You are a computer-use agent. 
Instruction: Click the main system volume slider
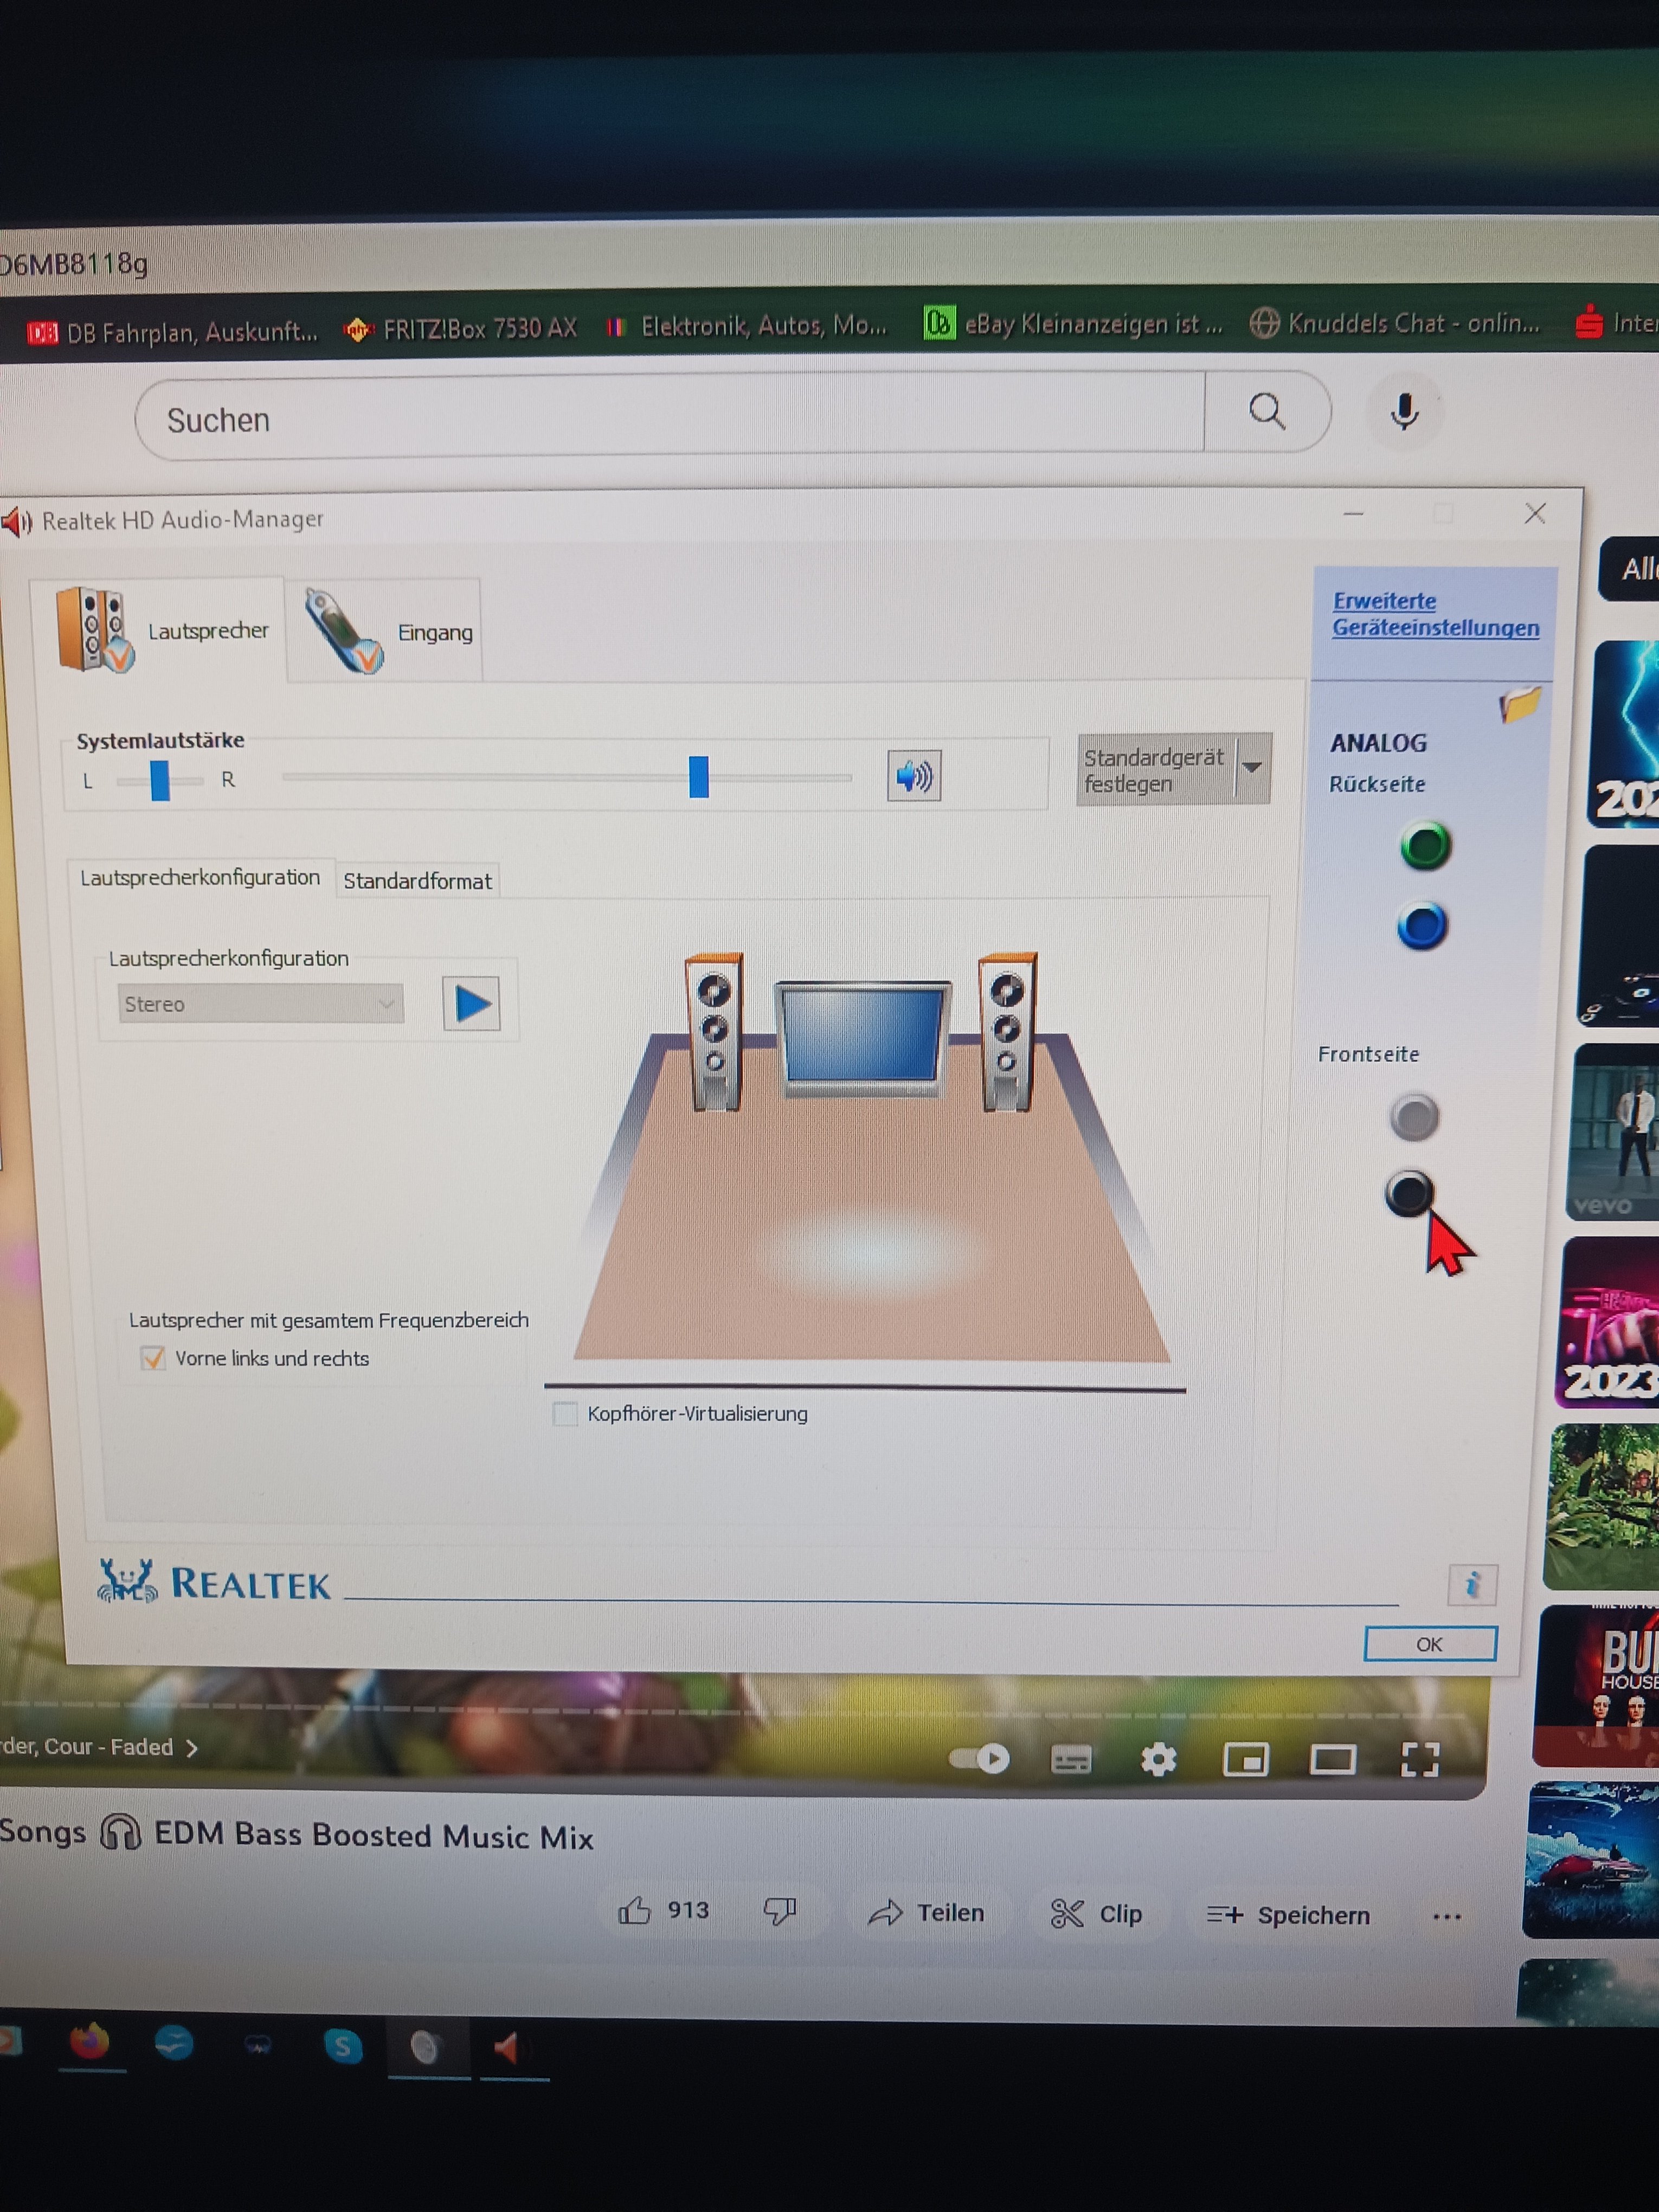click(x=698, y=777)
